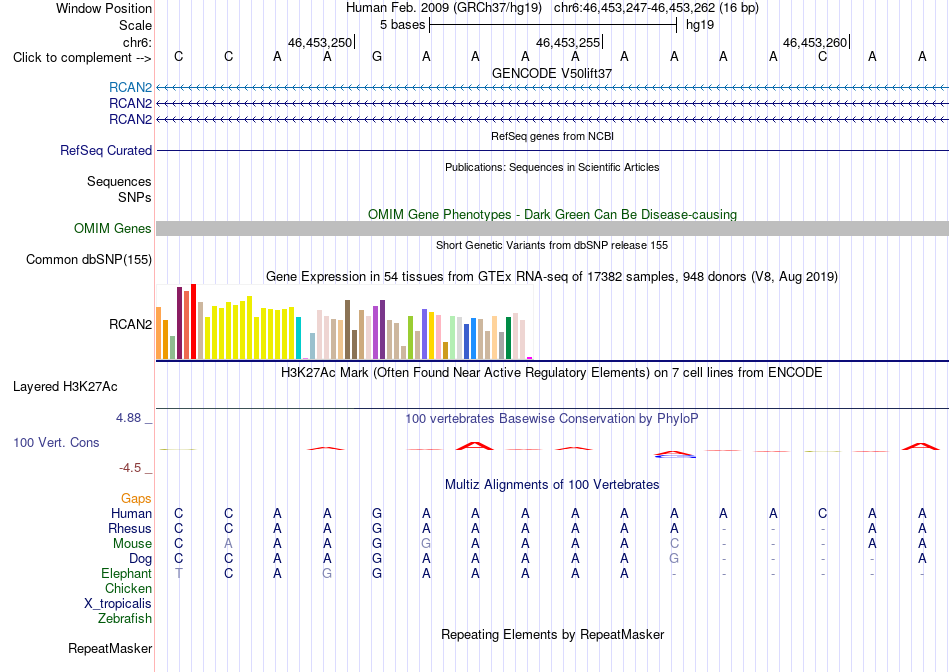Viewport: 950px width, 672px height.
Task: Click the gray OMIM Genes bar
Action: coord(553,228)
